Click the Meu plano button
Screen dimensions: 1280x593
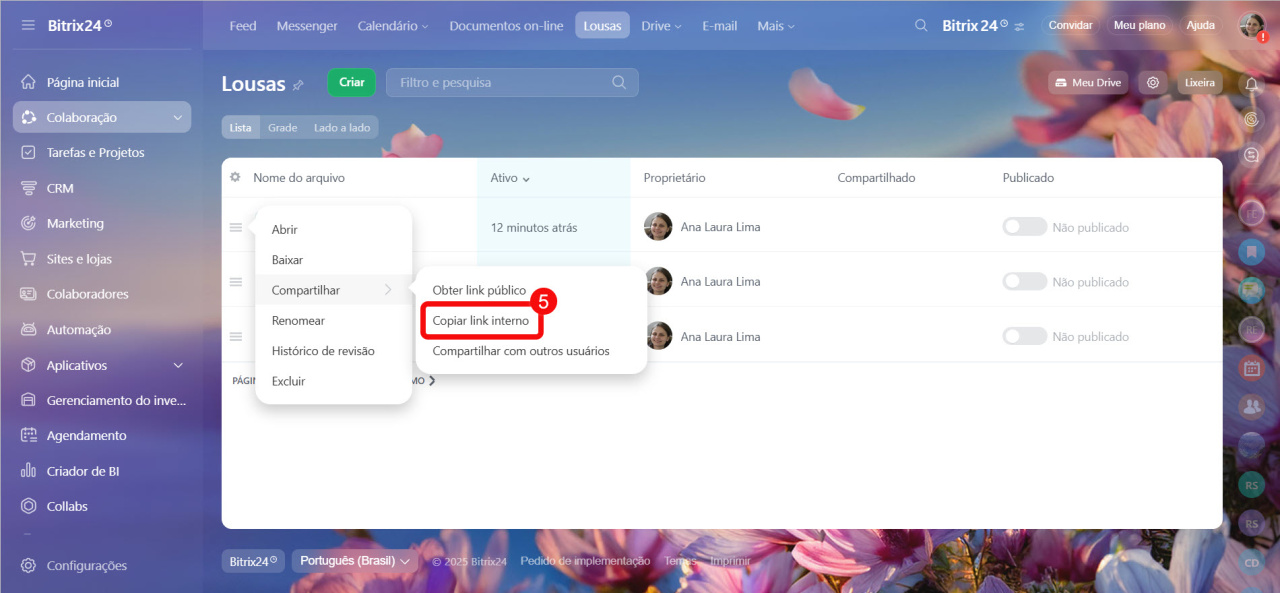pos(1139,25)
